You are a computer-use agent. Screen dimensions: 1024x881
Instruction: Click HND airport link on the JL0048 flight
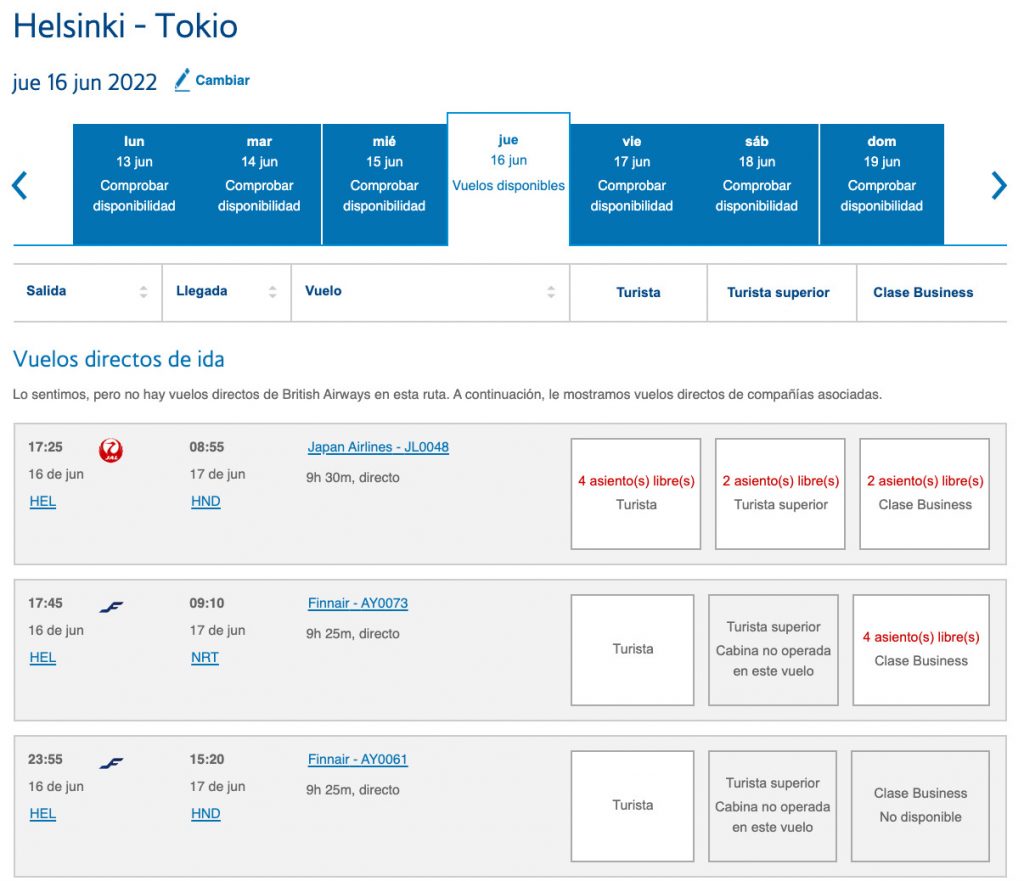(x=206, y=502)
